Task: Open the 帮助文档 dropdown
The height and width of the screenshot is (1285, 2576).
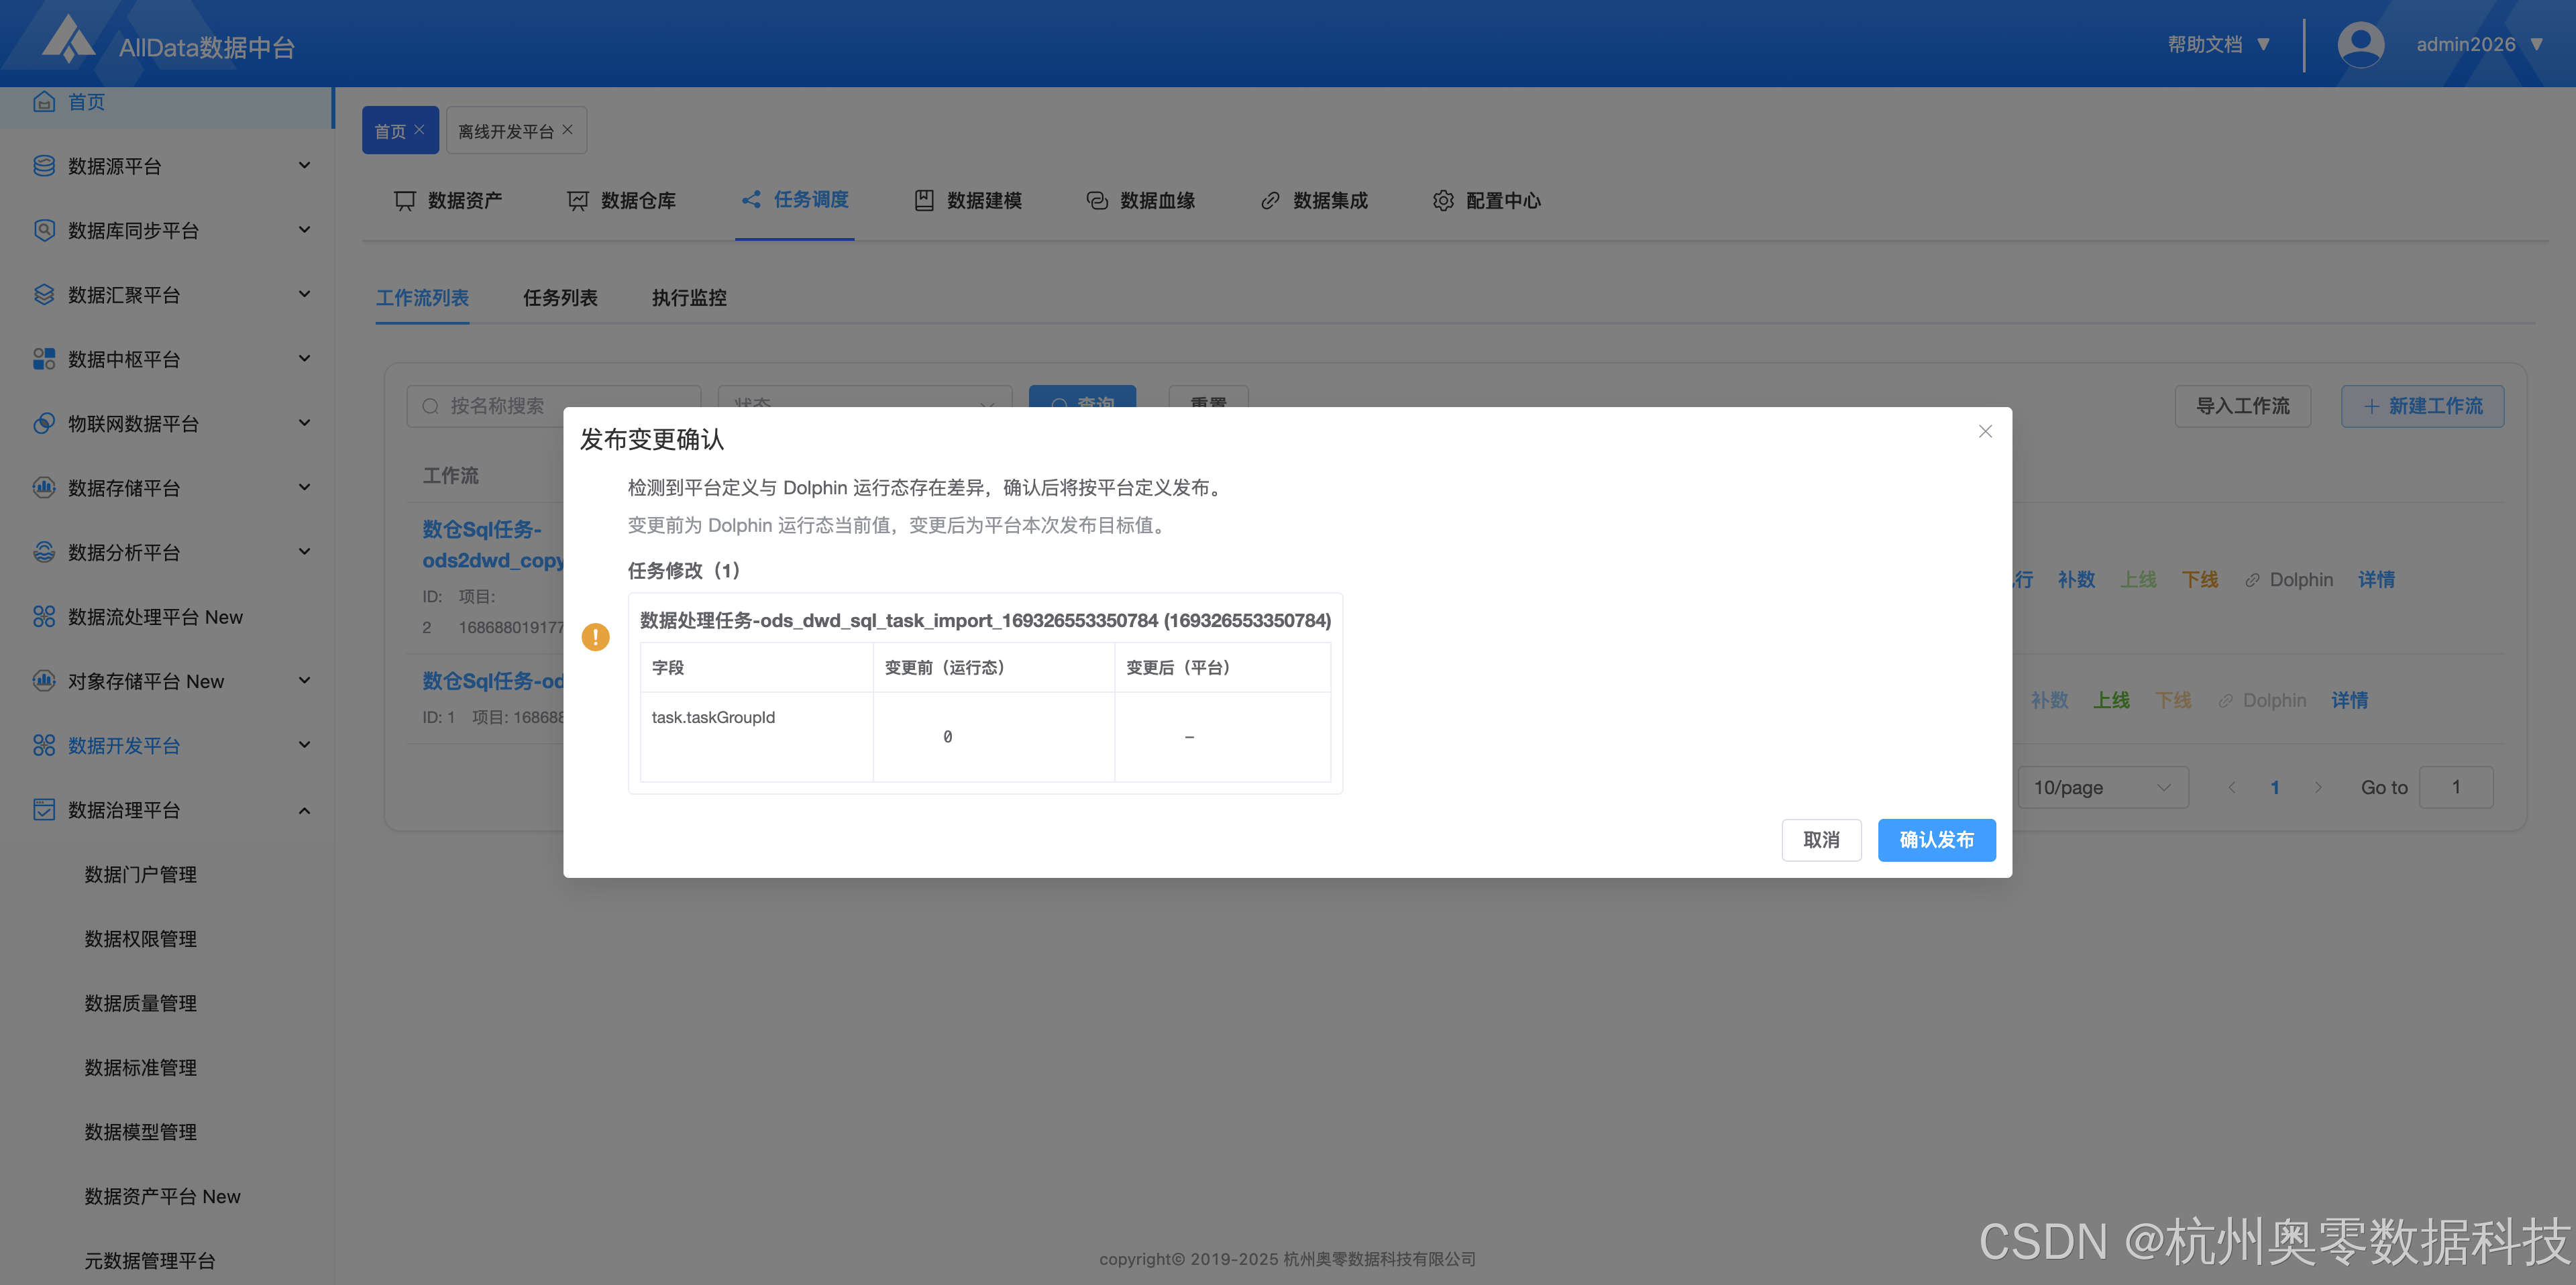Action: [2219, 44]
